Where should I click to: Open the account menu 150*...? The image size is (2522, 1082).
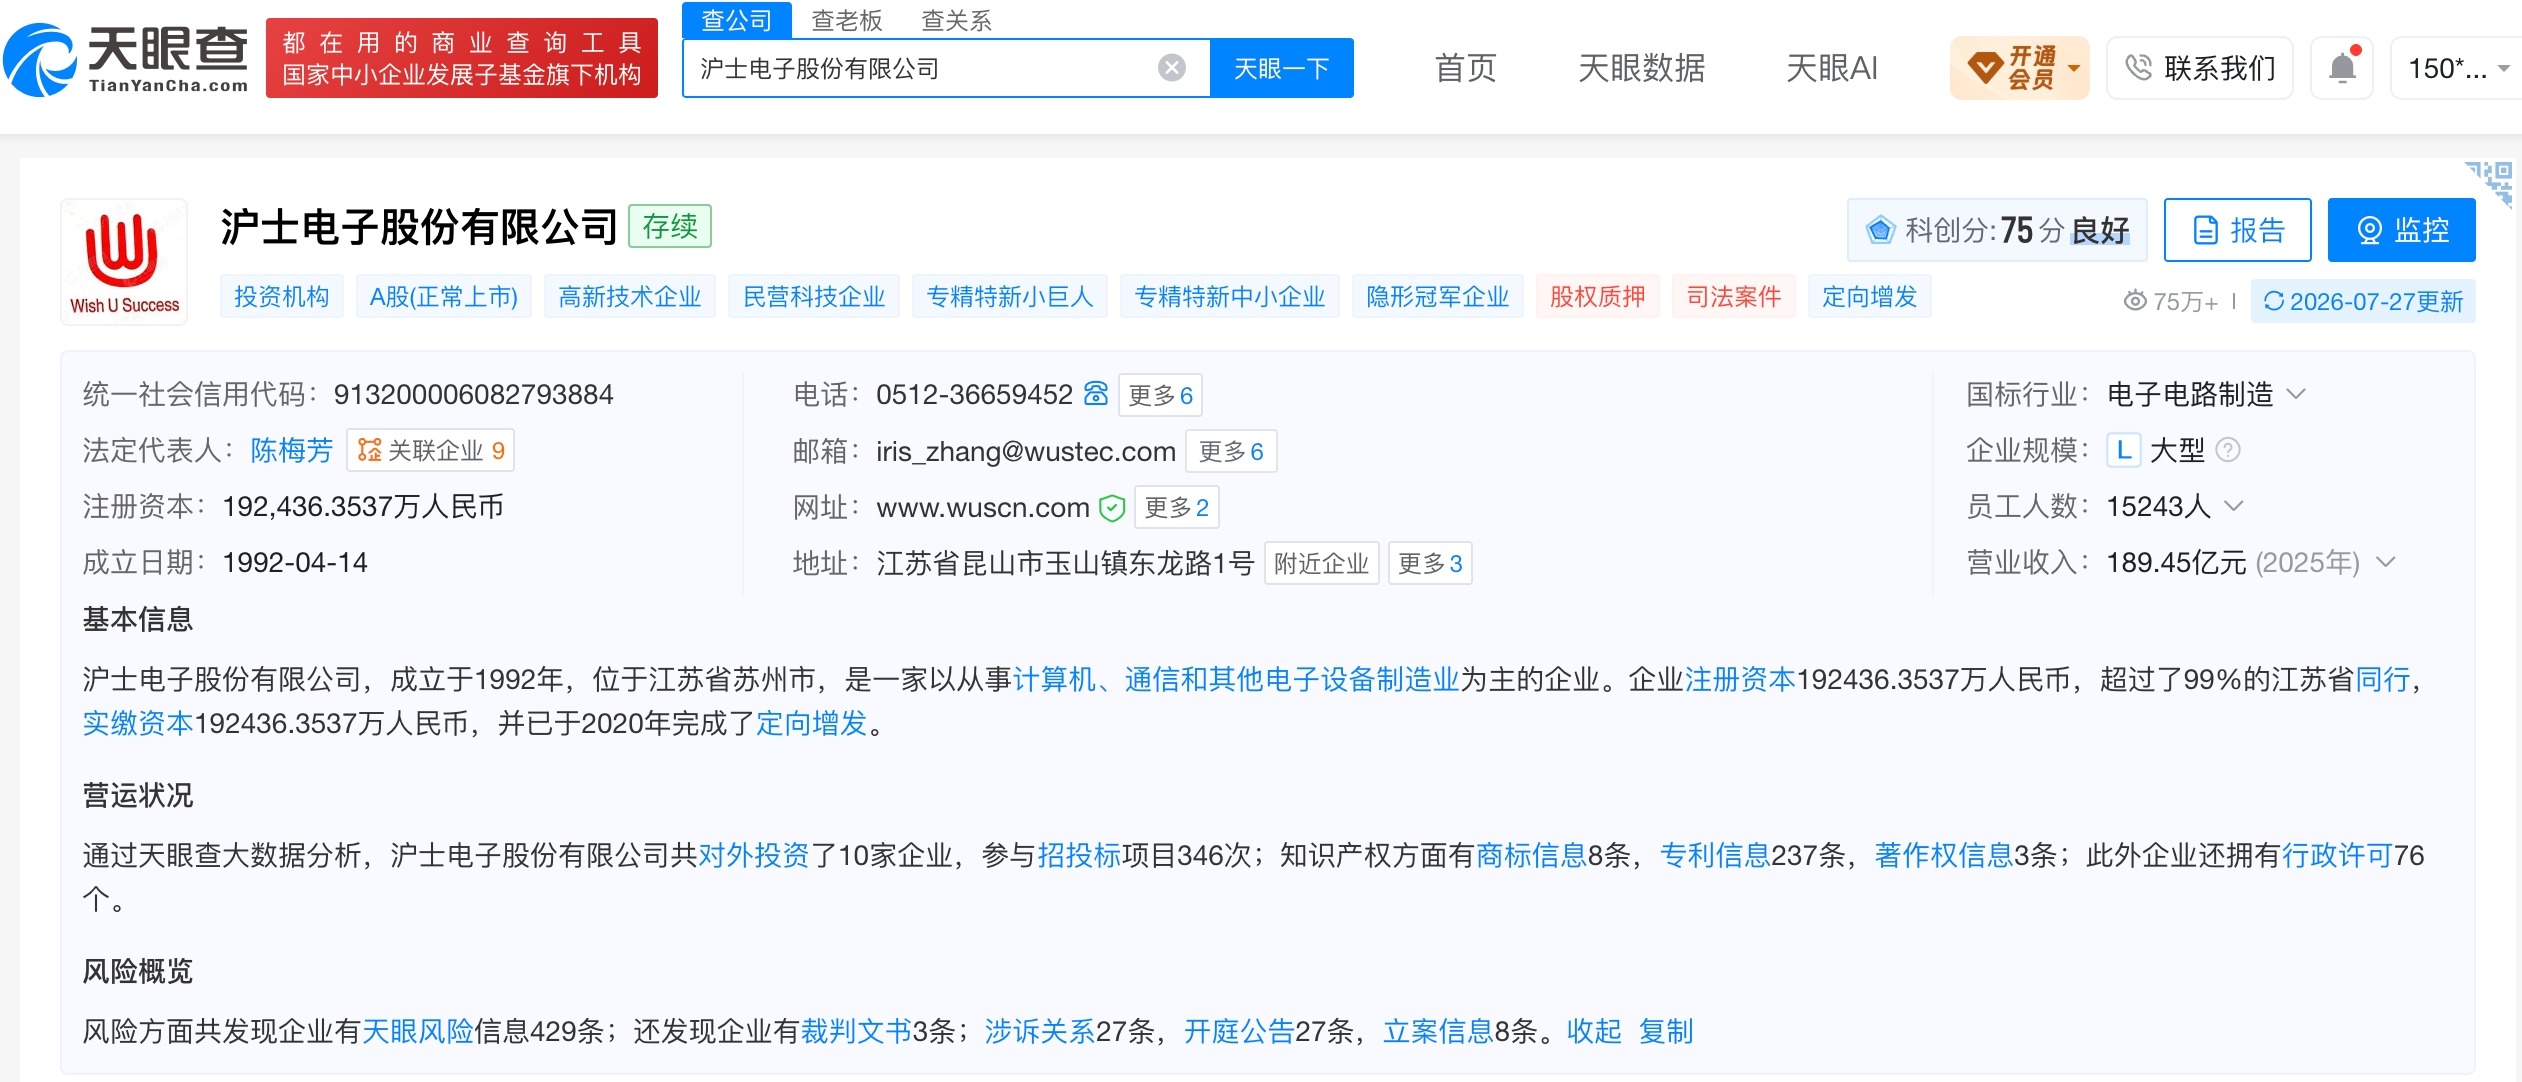pyautogui.click(x=2457, y=68)
